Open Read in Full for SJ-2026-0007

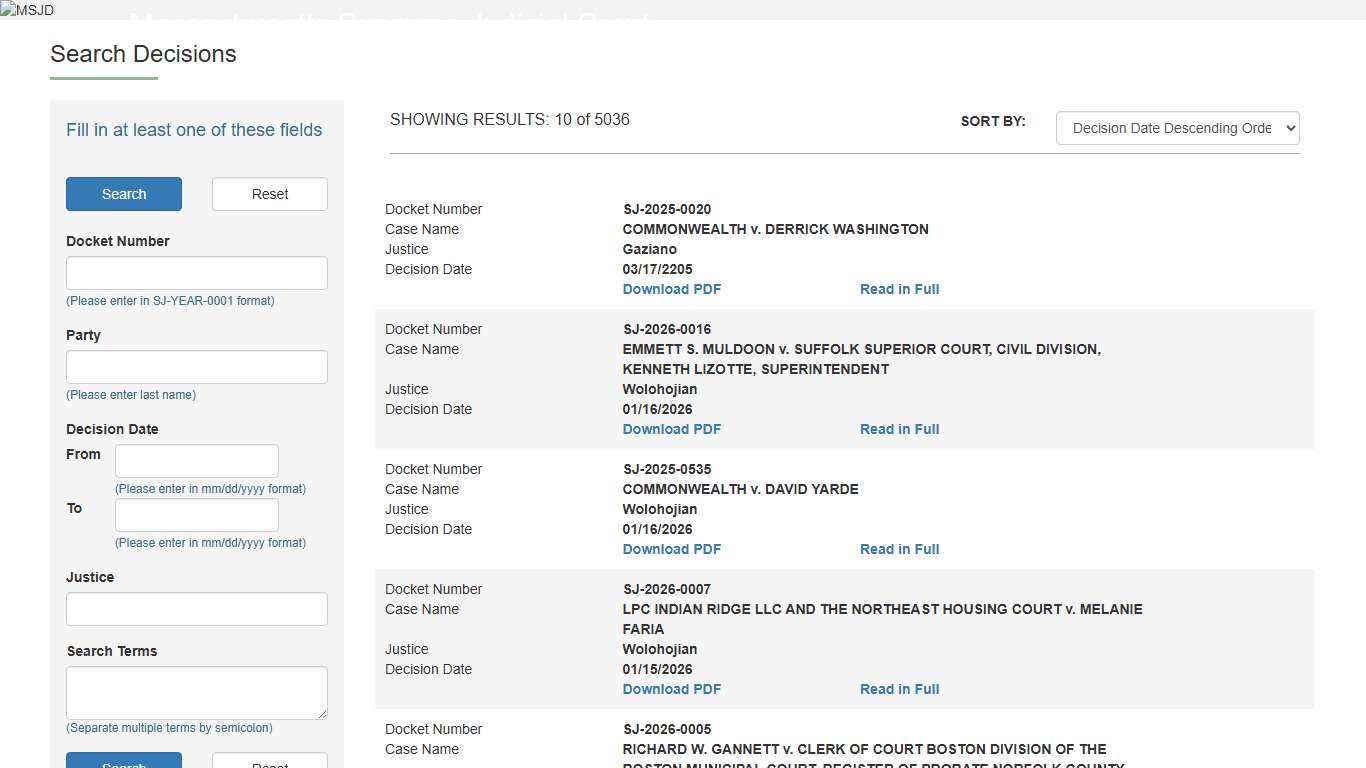click(x=899, y=689)
